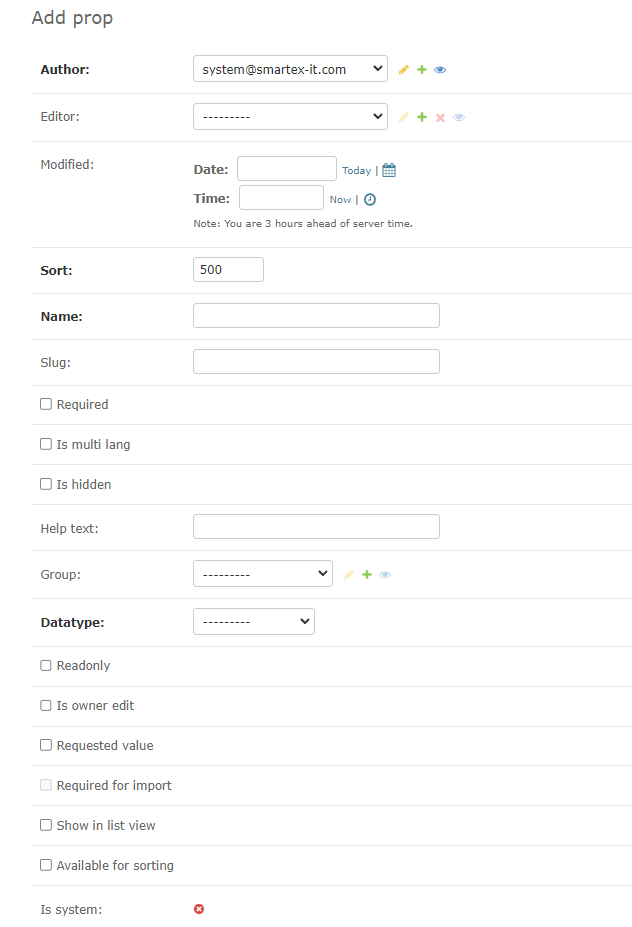632x927 pixels.
Task: Click green plus icon beside Author
Action: pos(422,70)
